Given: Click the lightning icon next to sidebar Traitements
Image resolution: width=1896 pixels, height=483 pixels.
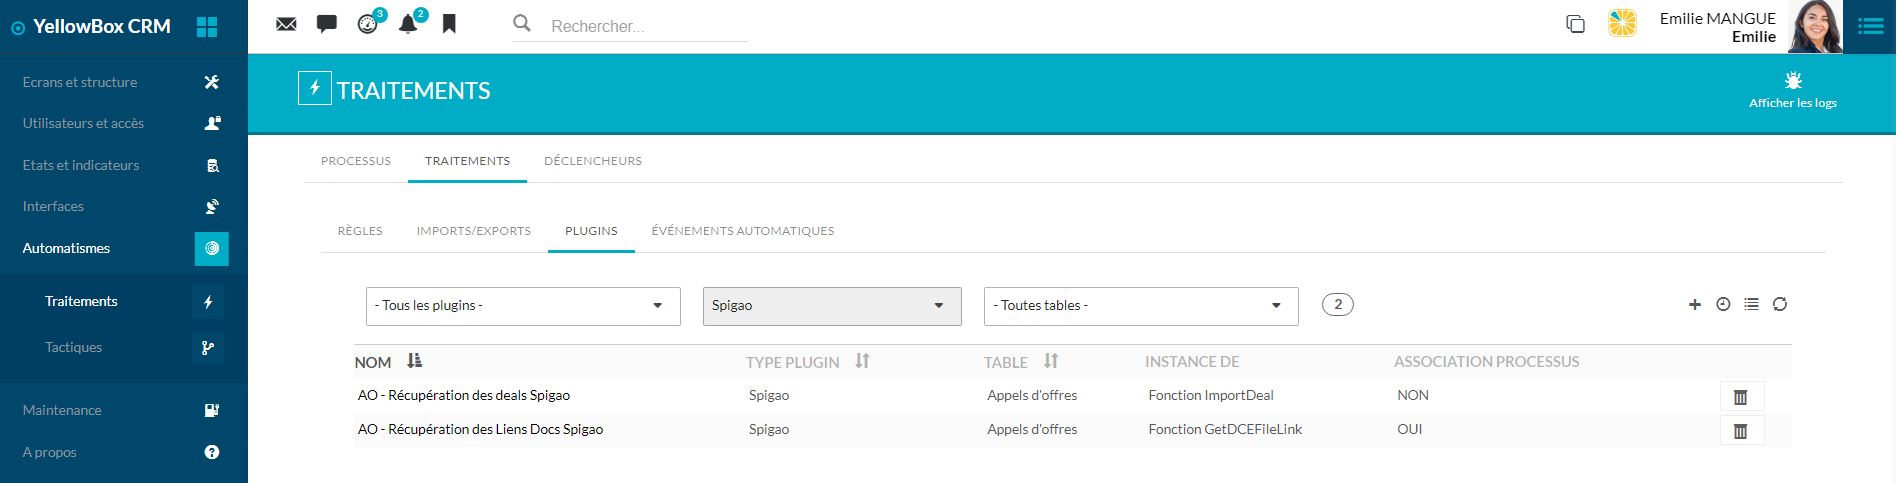Looking at the screenshot, I should coord(208,302).
